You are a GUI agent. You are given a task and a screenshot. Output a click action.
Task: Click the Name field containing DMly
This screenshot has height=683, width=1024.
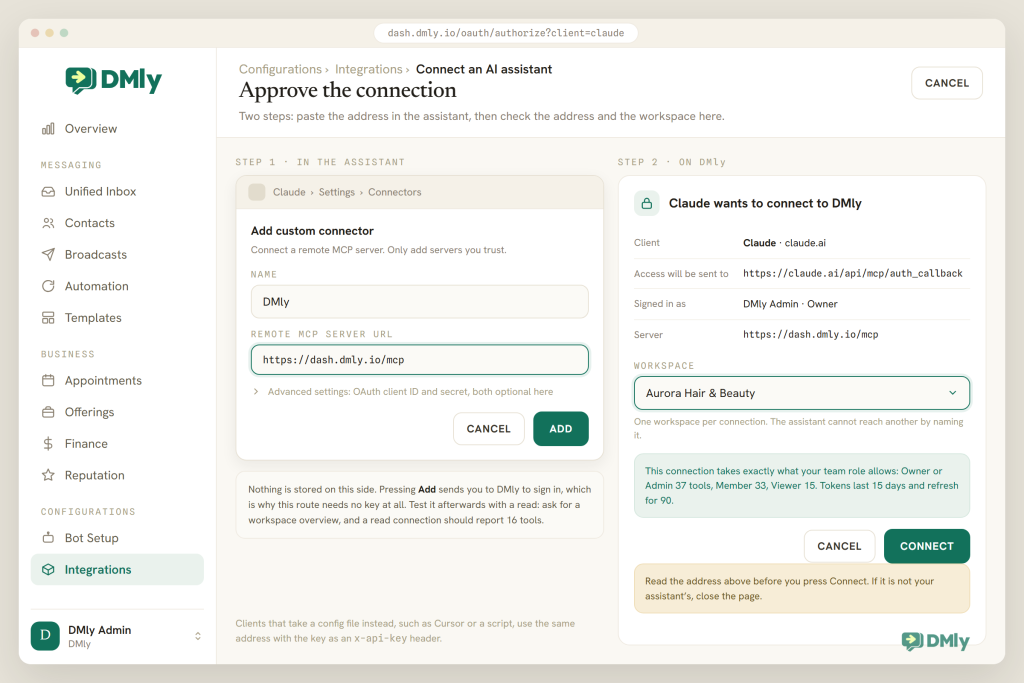[x=419, y=302]
